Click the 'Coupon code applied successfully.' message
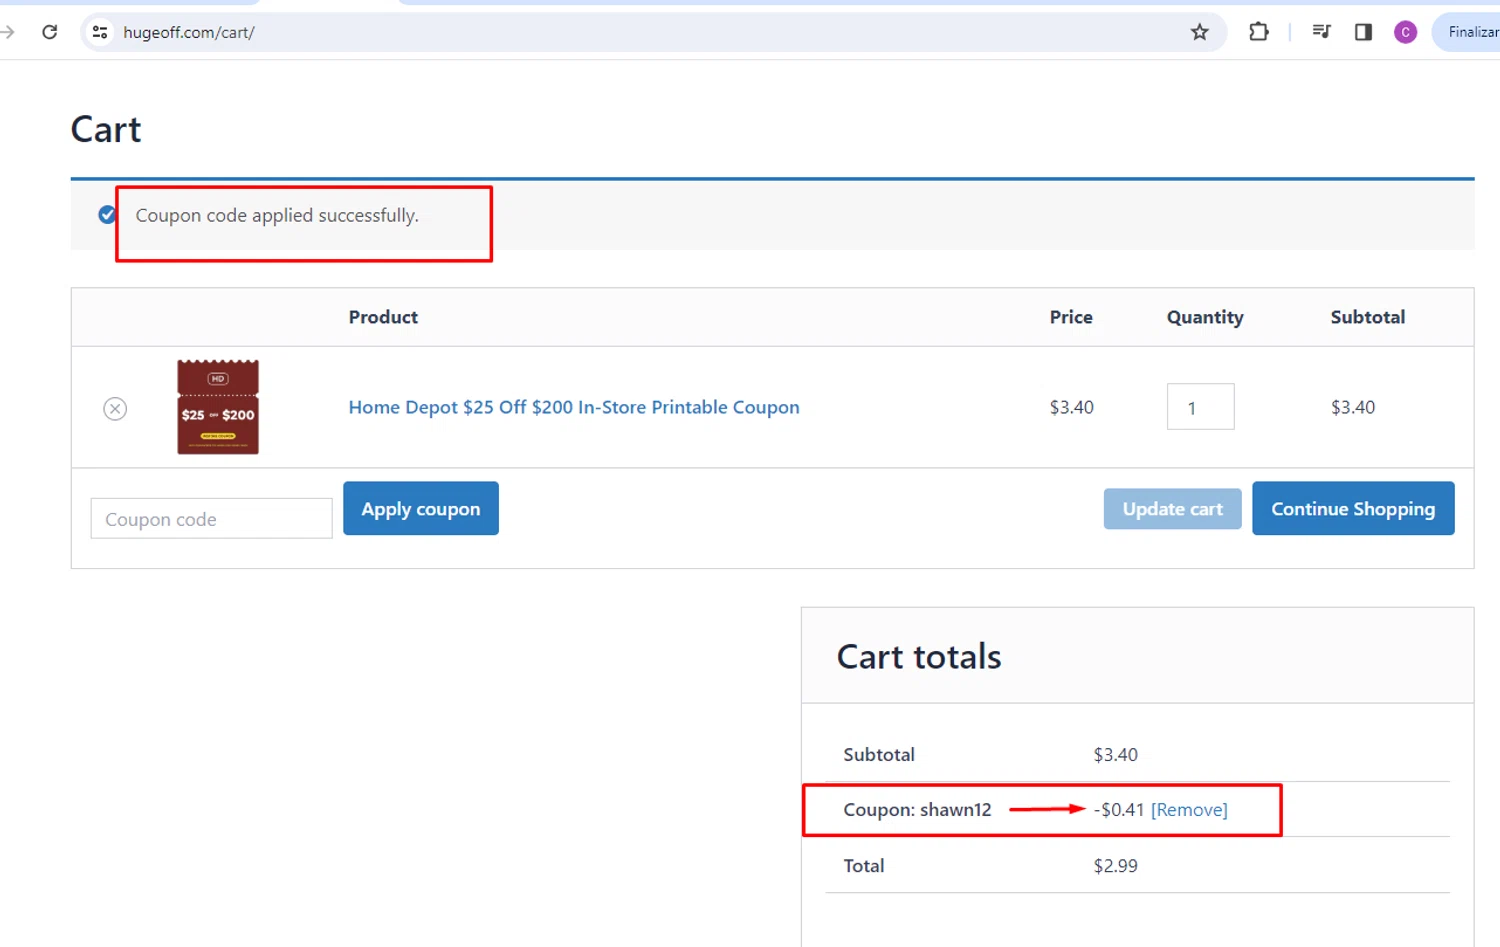 point(277,215)
